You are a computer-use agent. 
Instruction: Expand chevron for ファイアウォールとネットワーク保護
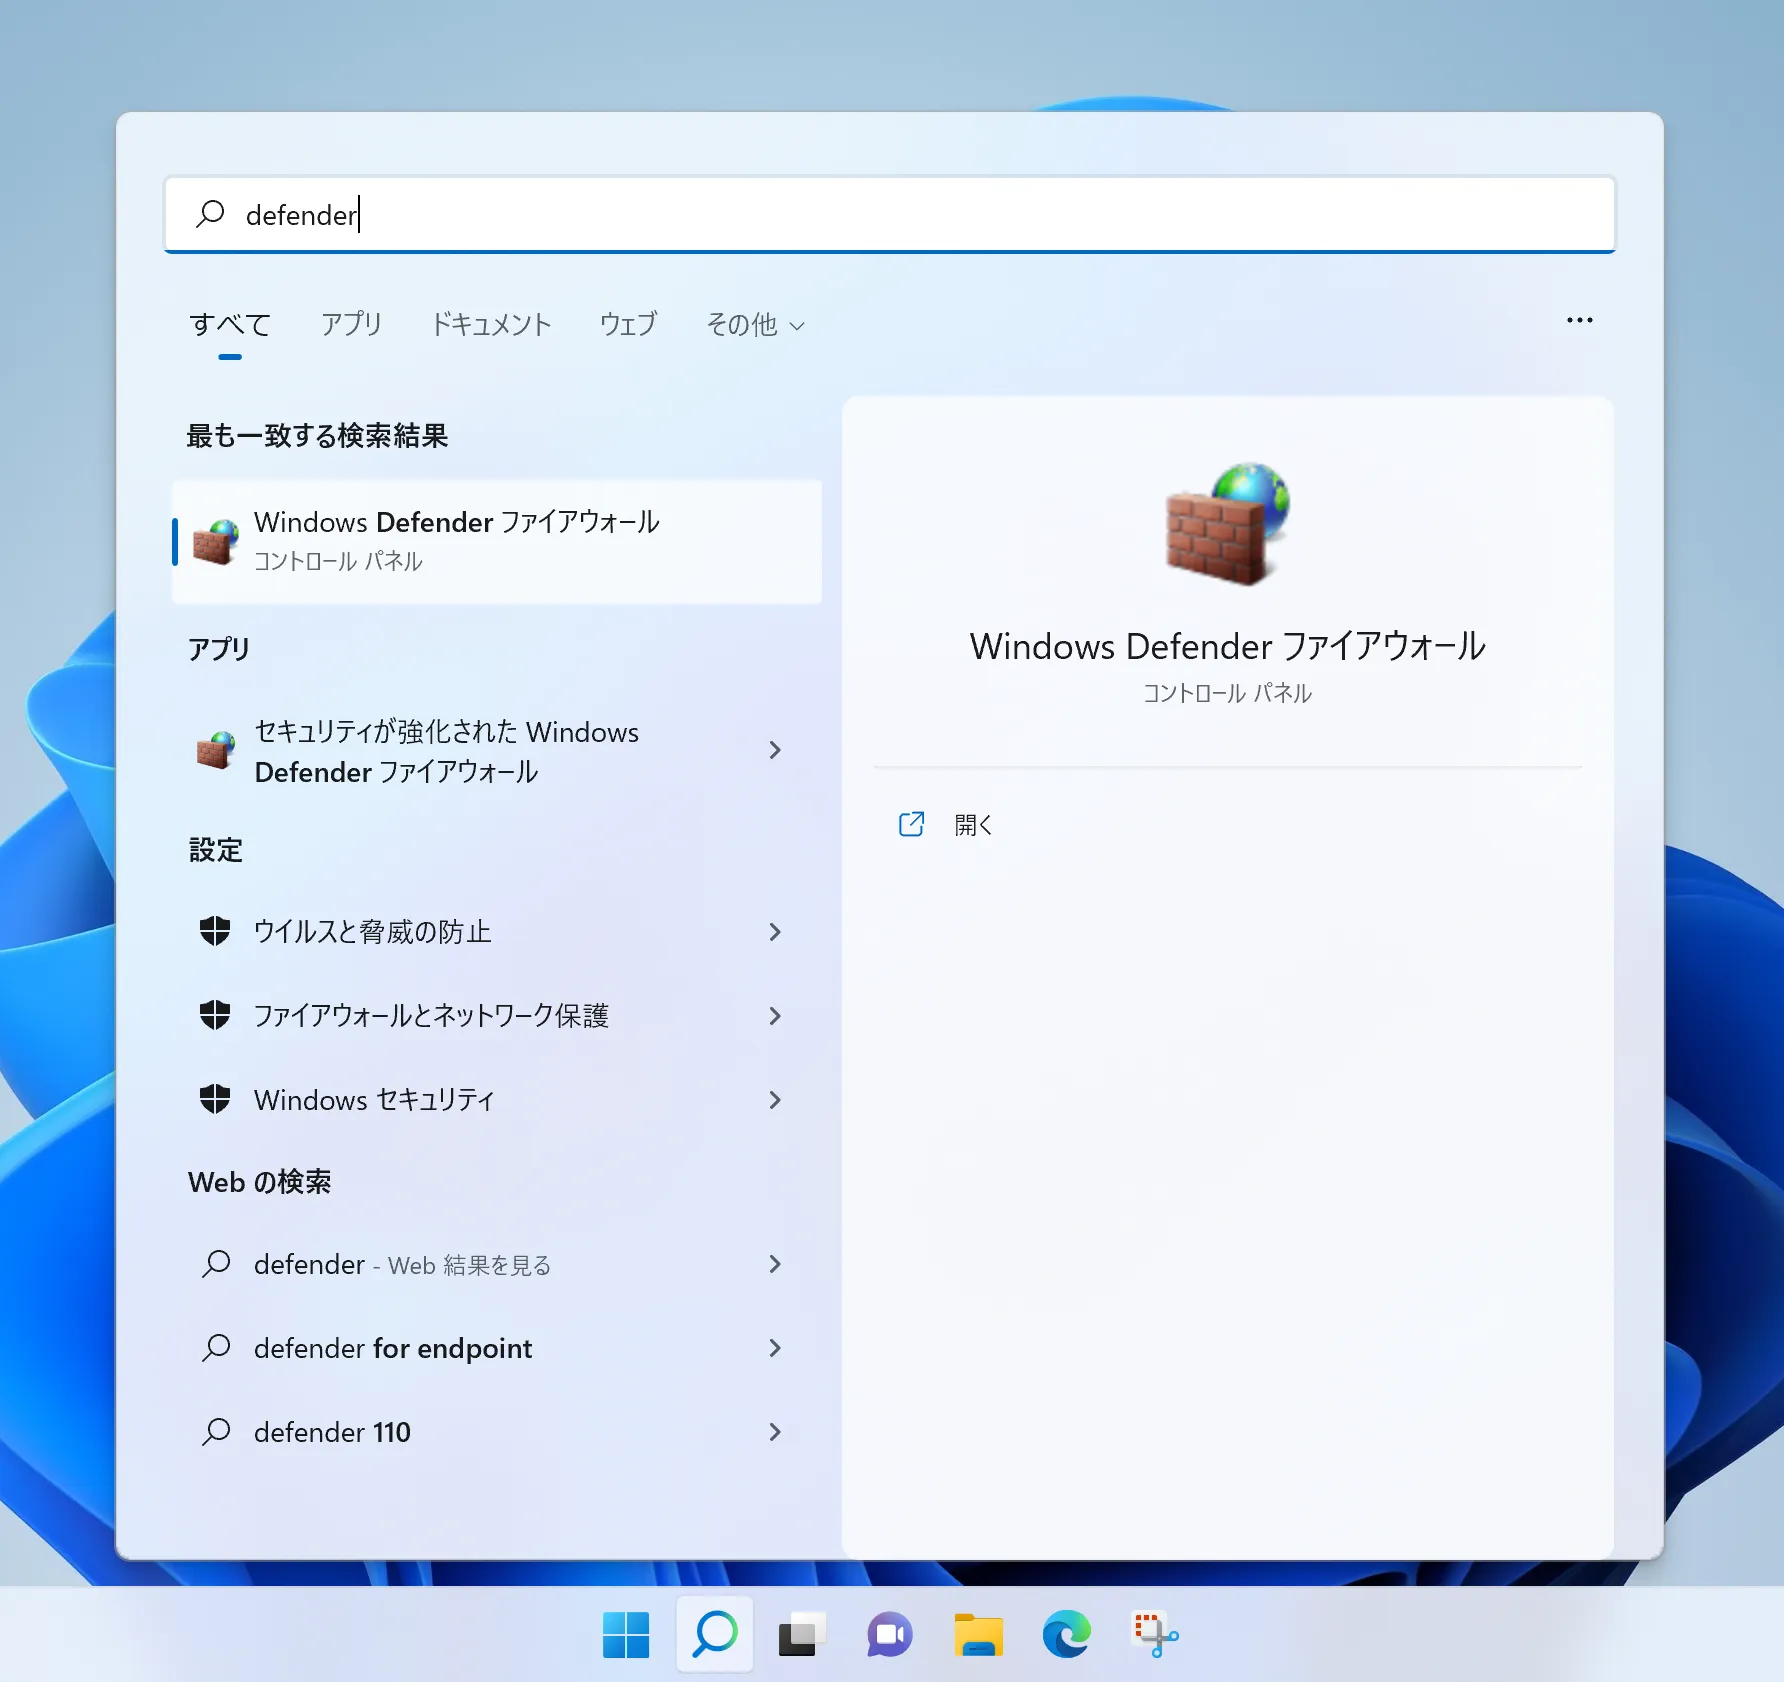775,1016
